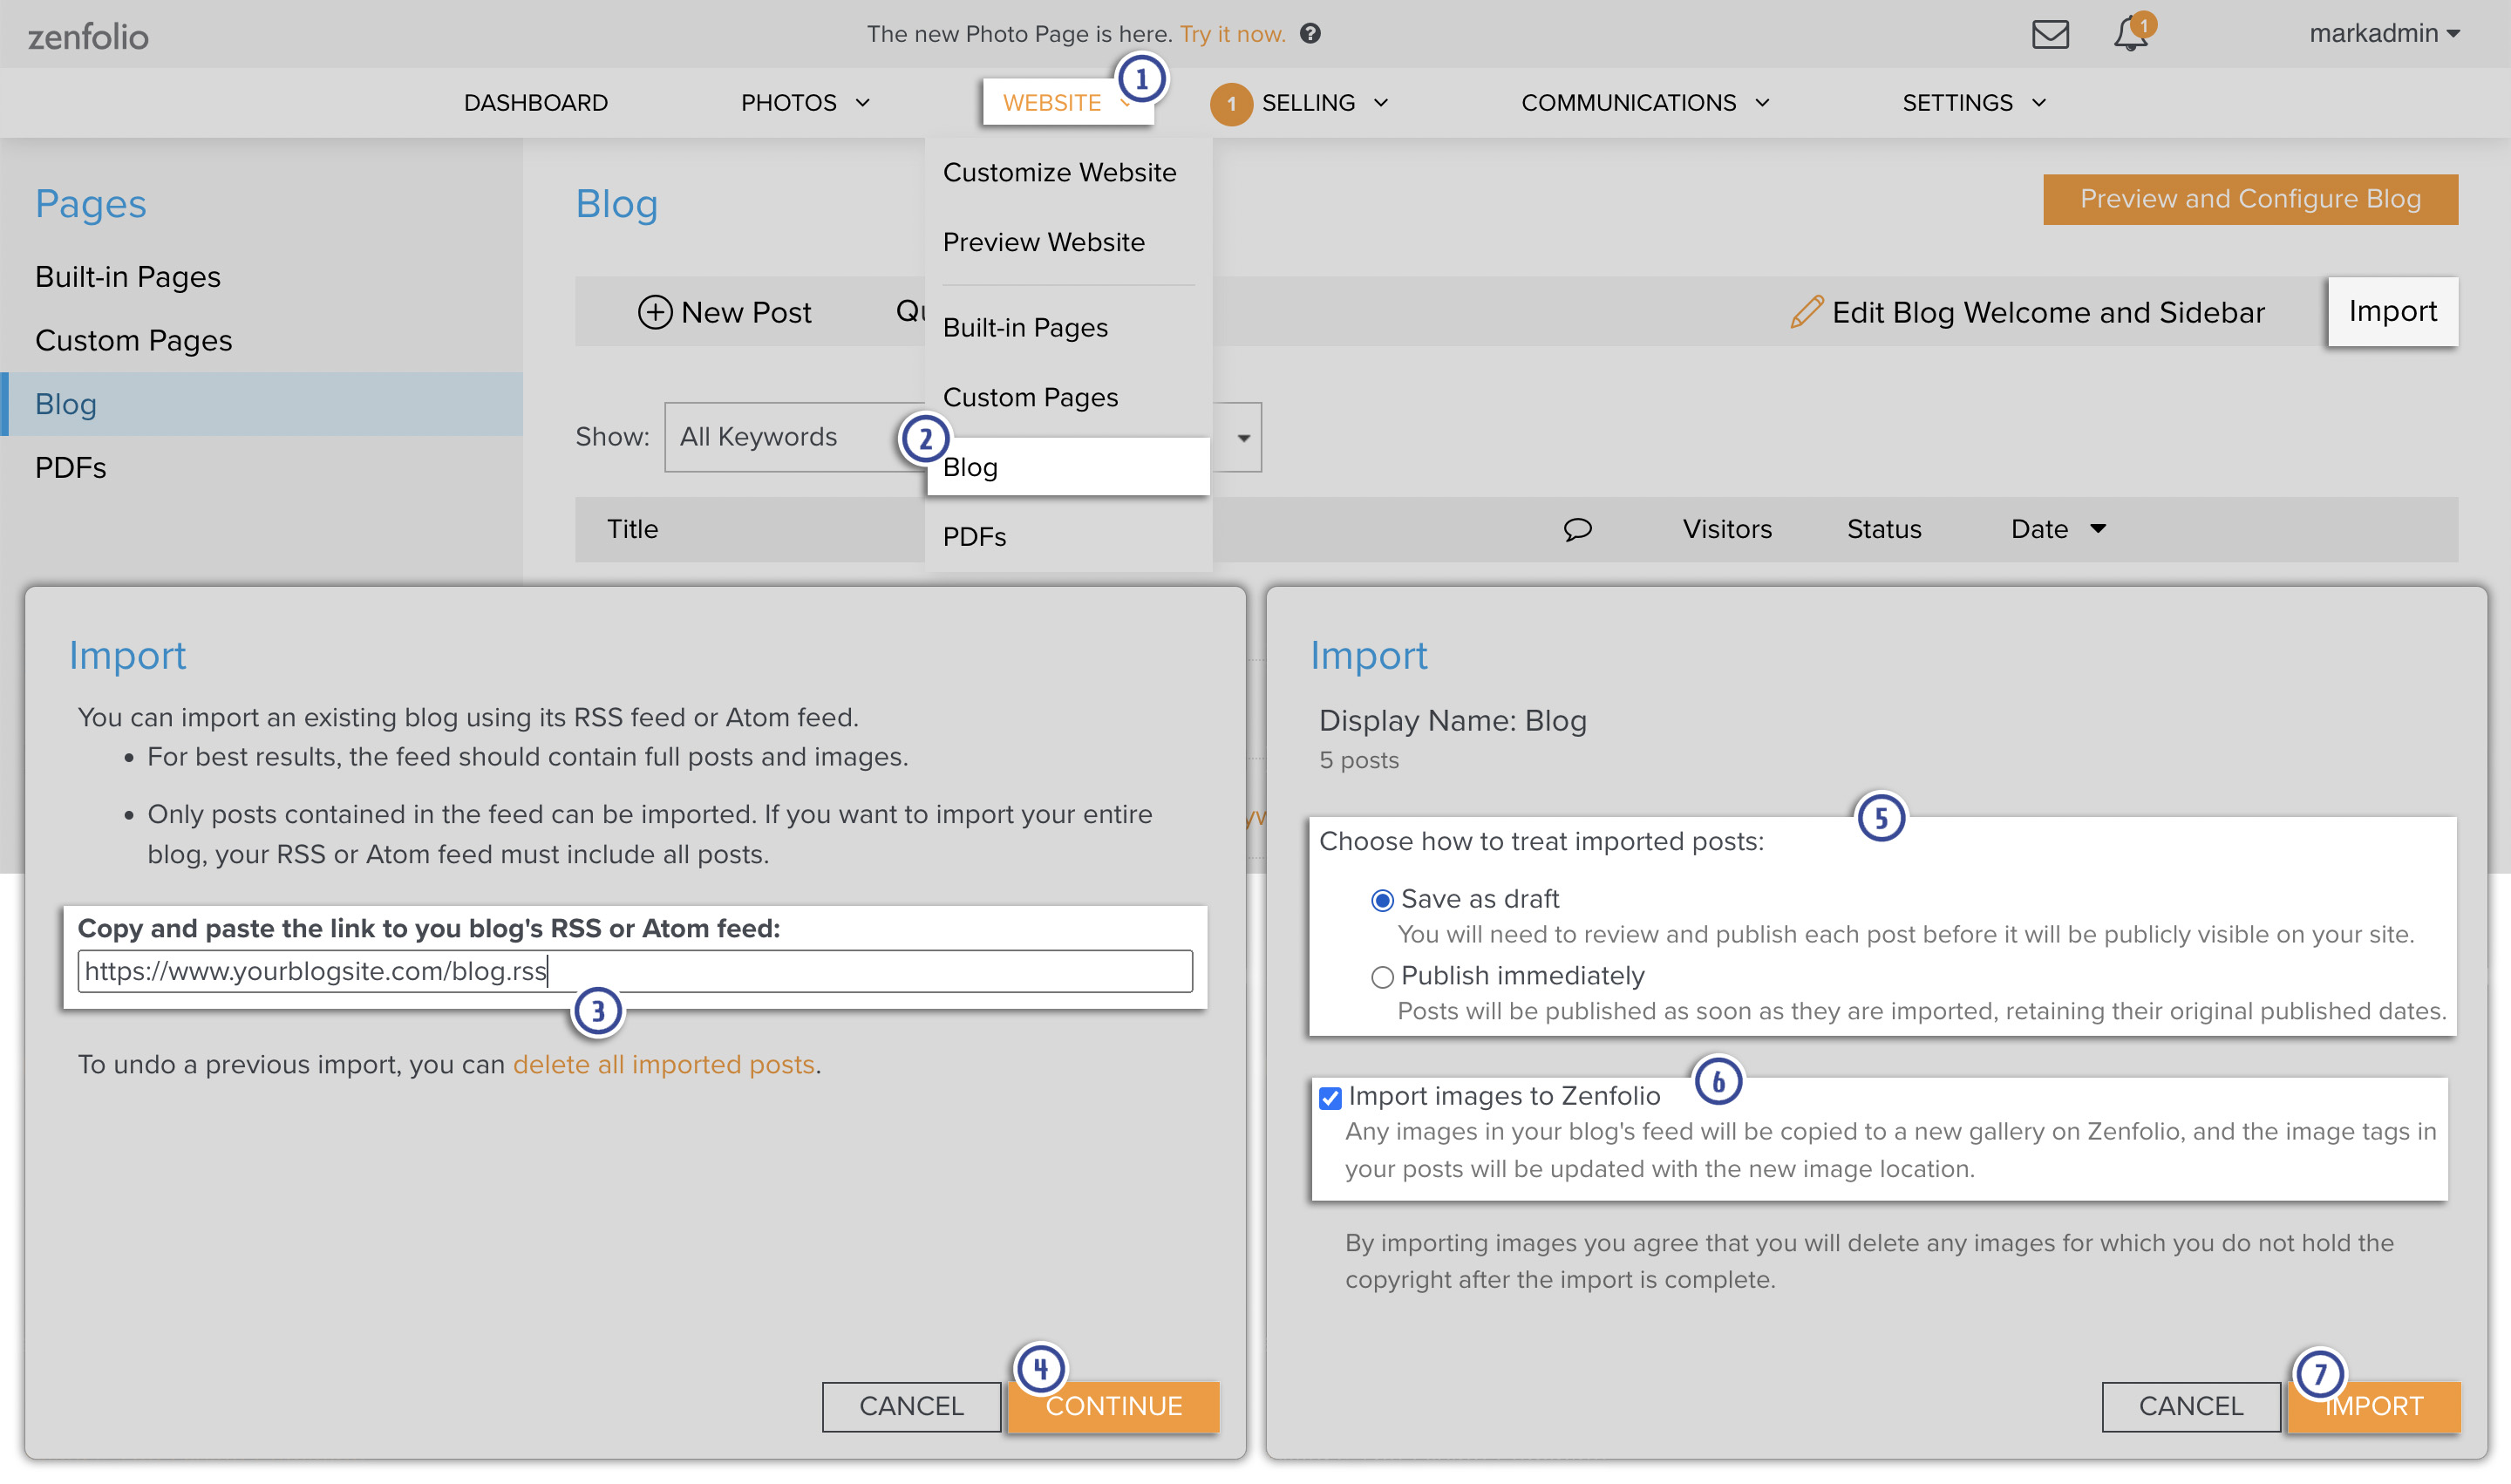Click 'delete all imported posts' link

(663, 1064)
